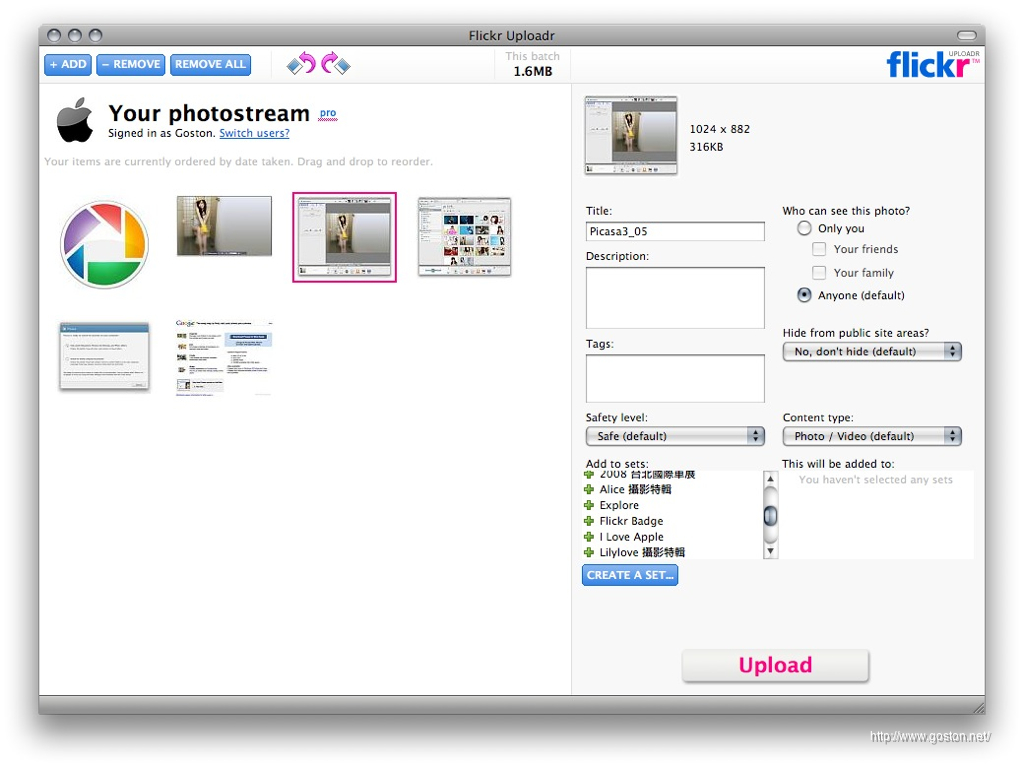Click the rotate right icon
The image size is (1024, 768).
tap(336, 64)
